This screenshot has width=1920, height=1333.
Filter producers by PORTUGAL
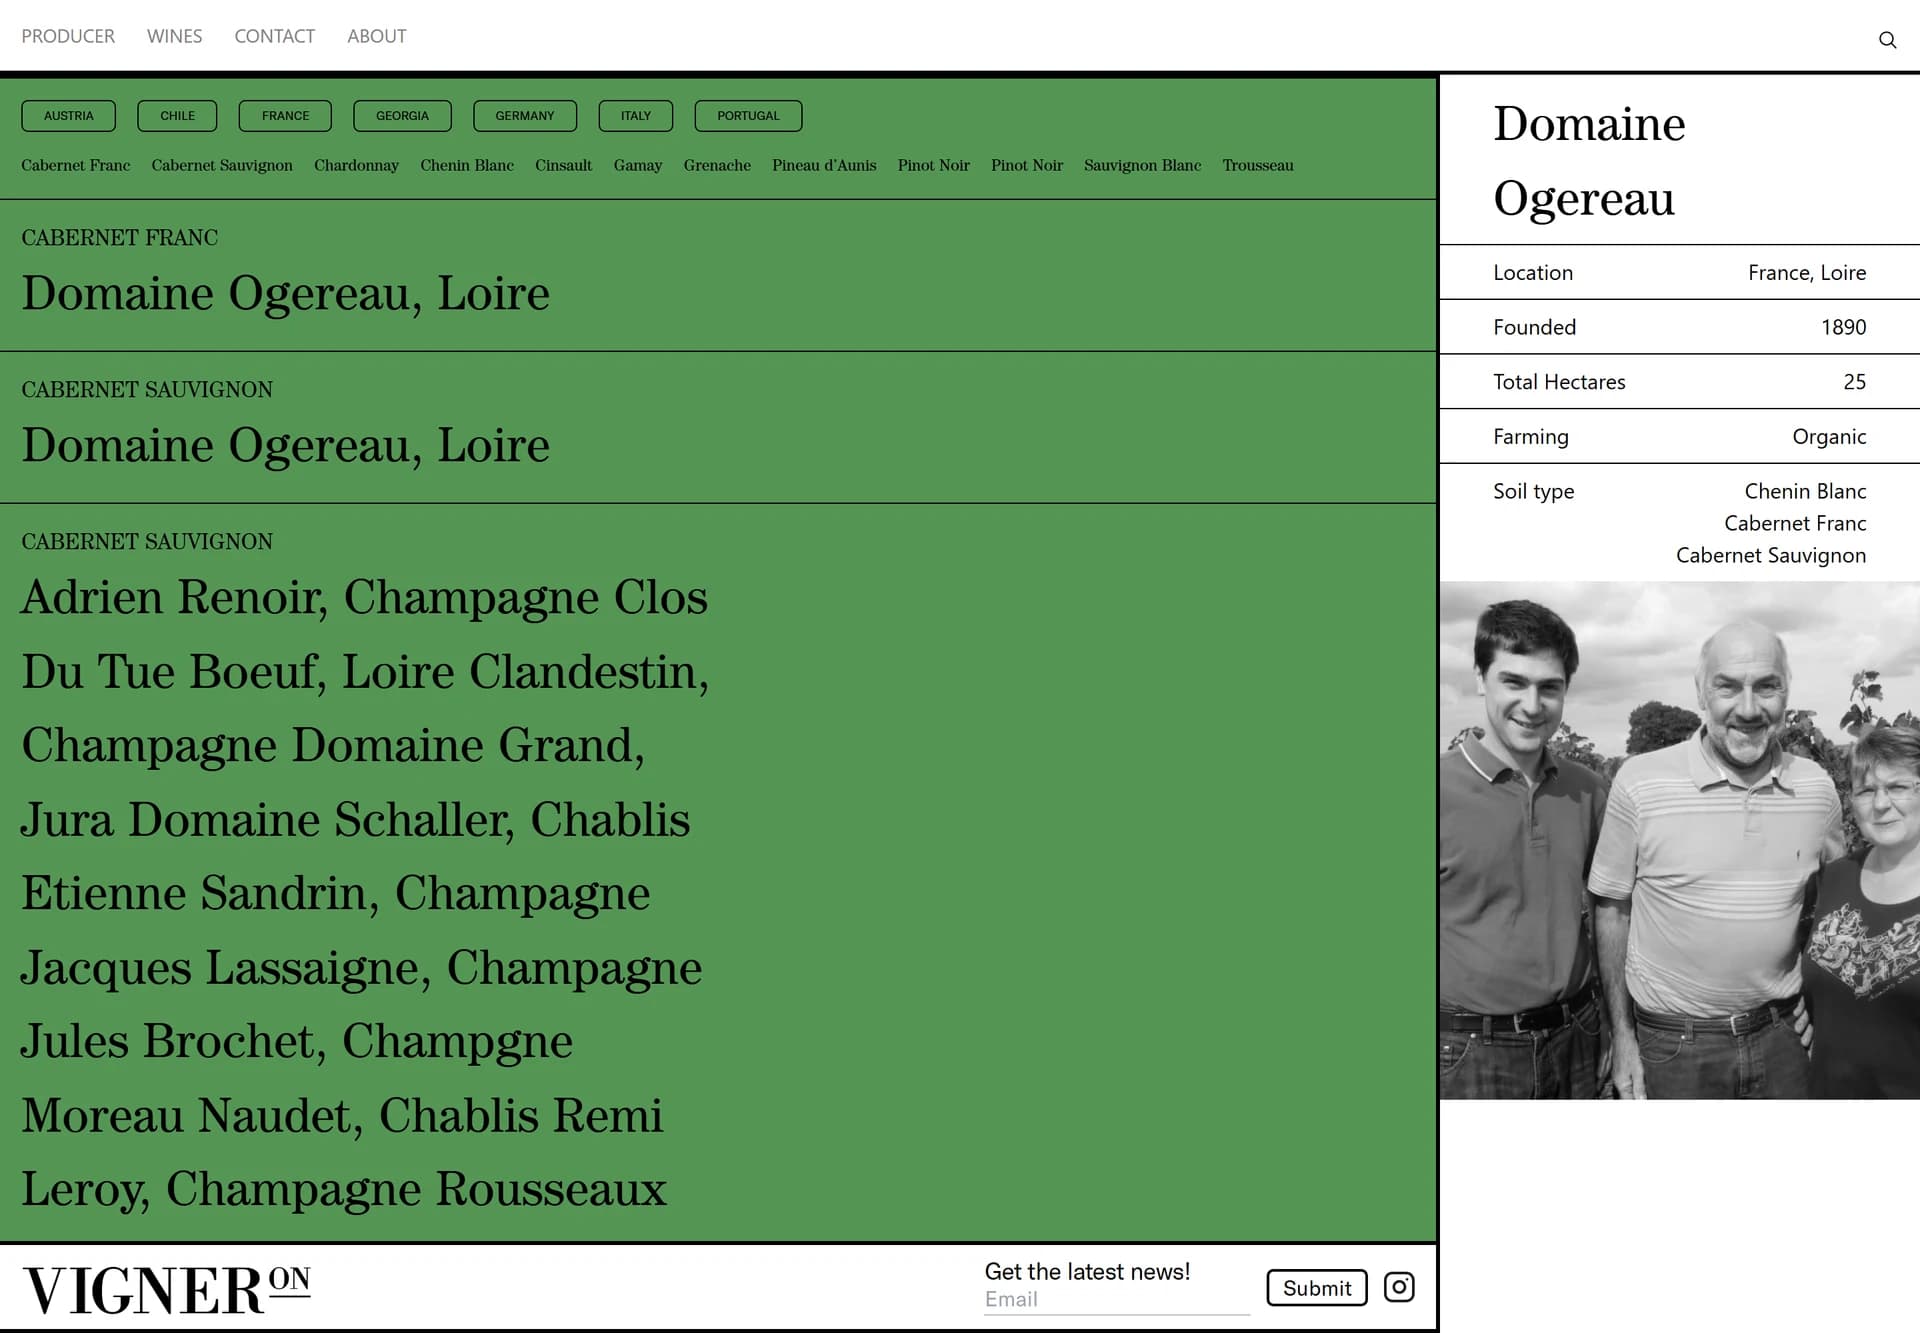[x=748, y=116]
